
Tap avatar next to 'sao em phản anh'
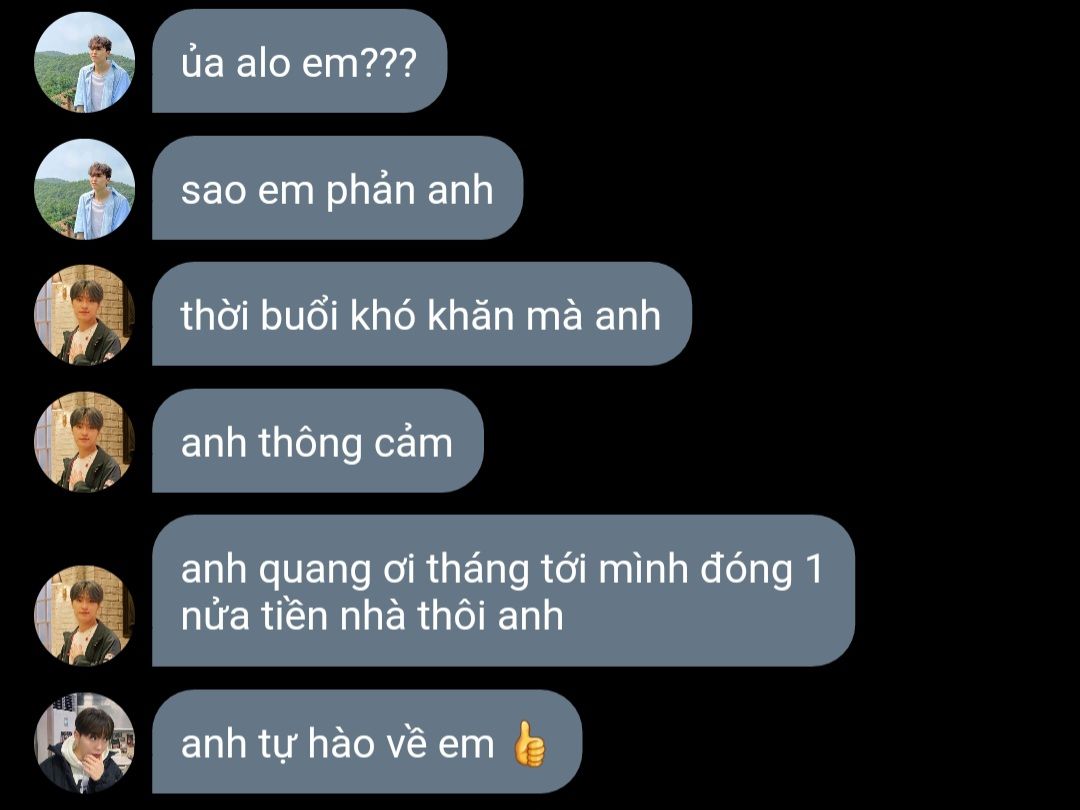coord(84,189)
